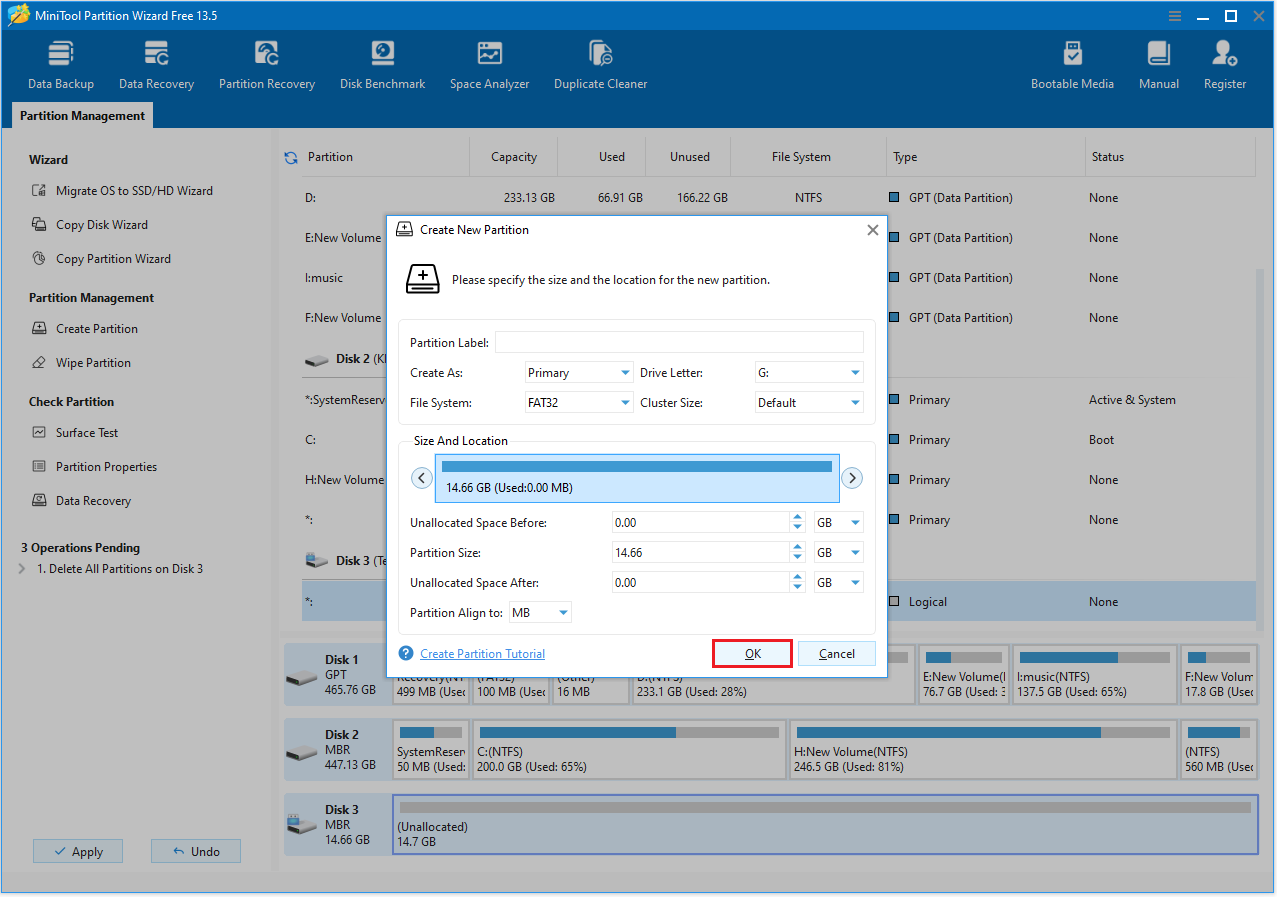Image resolution: width=1277 pixels, height=897 pixels.
Task: Open the Register option
Action: pos(1224,62)
